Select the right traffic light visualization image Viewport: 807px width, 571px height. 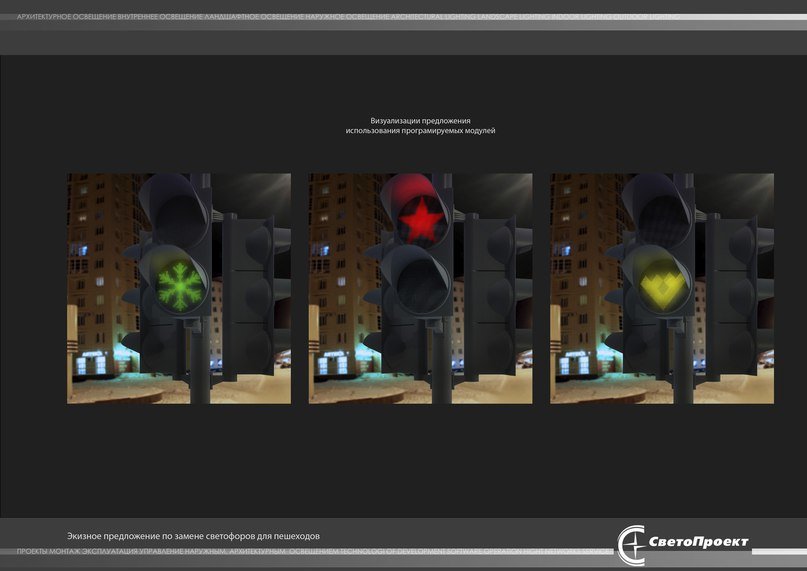[661, 288]
